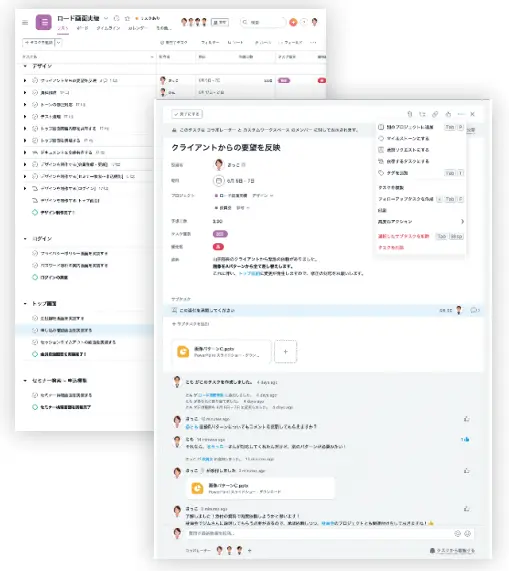Open the three-dot more actions icon in task pane
The height and width of the screenshot is (571, 509).
point(461,114)
